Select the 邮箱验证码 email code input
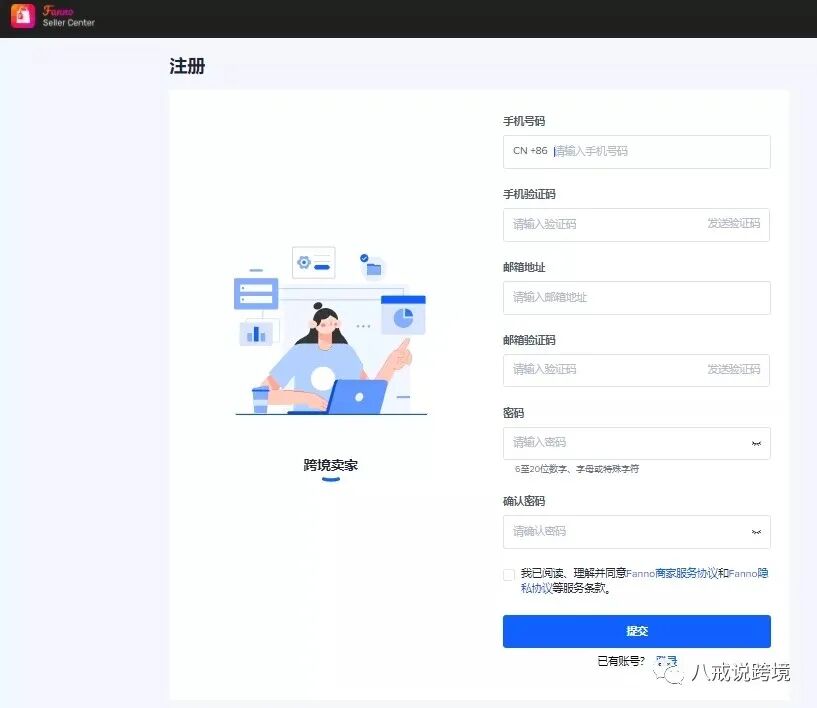 (x=600, y=370)
